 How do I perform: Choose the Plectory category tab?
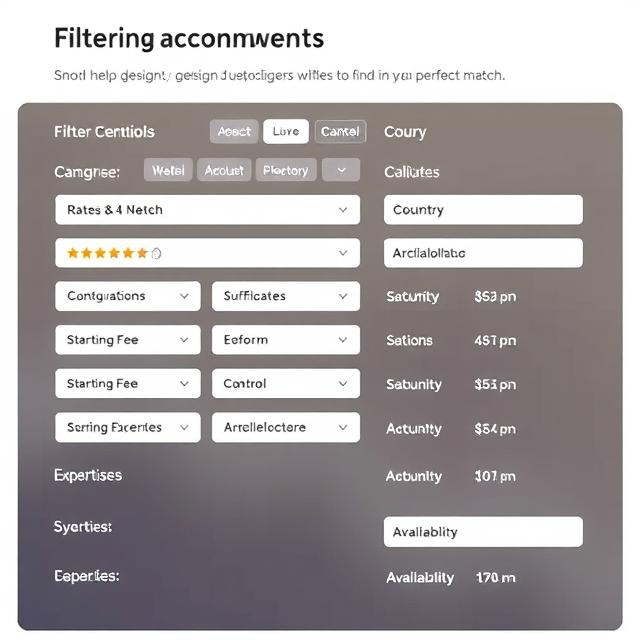tap(286, 170)
